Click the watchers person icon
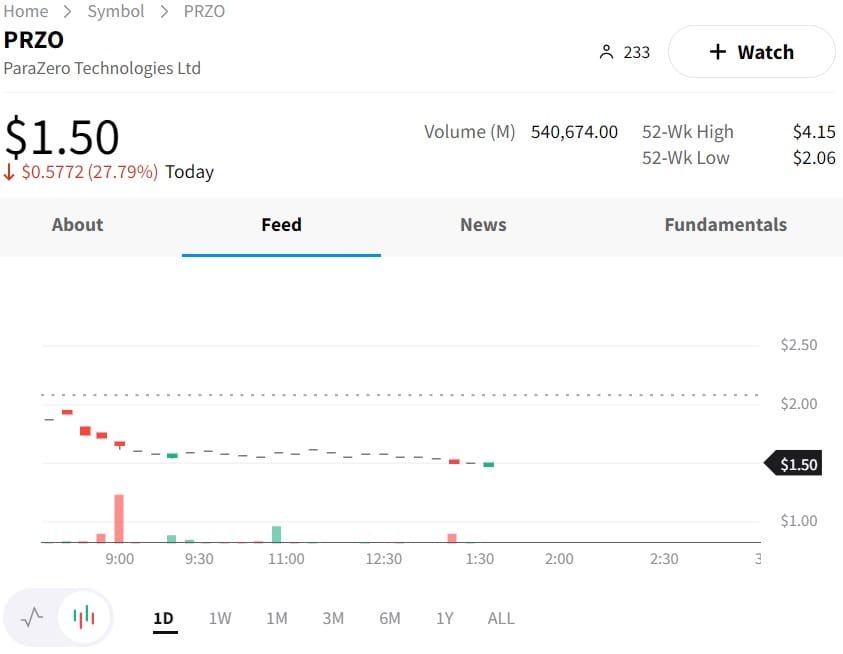The height and width of the screenshot is (654, 843). [606, 52]
